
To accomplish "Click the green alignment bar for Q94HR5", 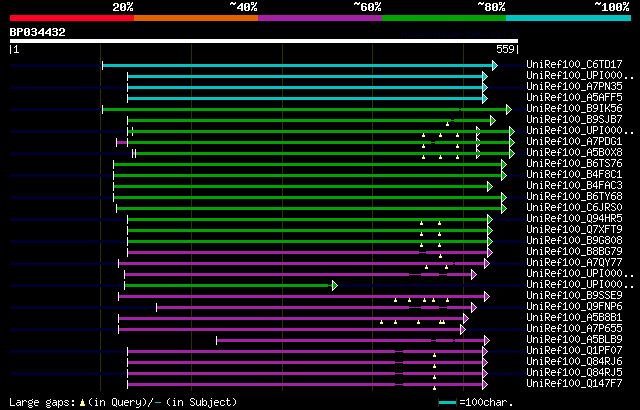I will click(307, 219).
